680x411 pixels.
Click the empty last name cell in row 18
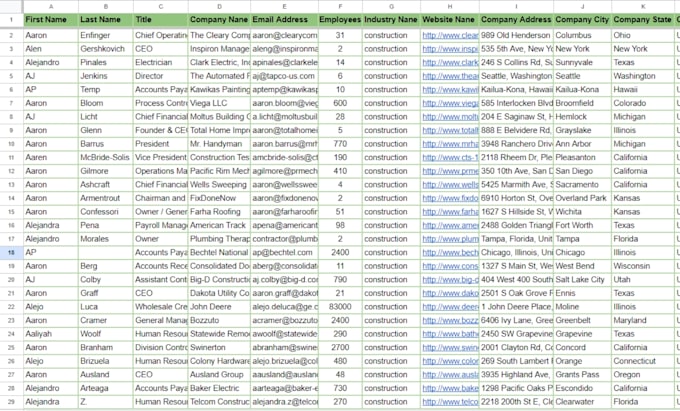(106, 252)
